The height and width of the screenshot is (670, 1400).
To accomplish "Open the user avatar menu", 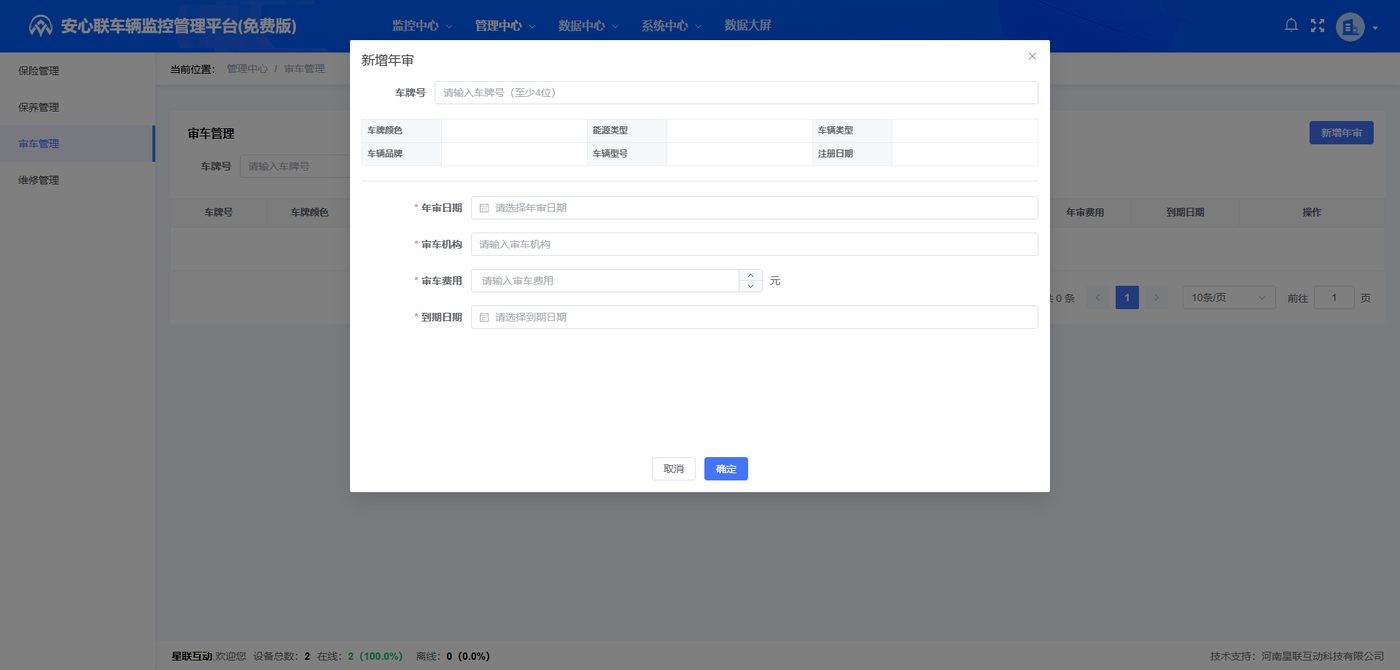I will pyautogui.click(x=1350, y=27).
